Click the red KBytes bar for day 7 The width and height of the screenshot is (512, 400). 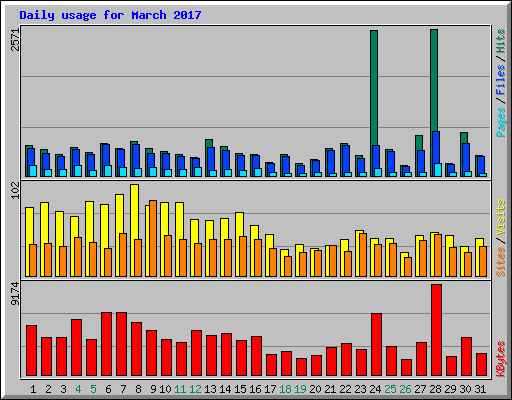(x=121, y=344)
